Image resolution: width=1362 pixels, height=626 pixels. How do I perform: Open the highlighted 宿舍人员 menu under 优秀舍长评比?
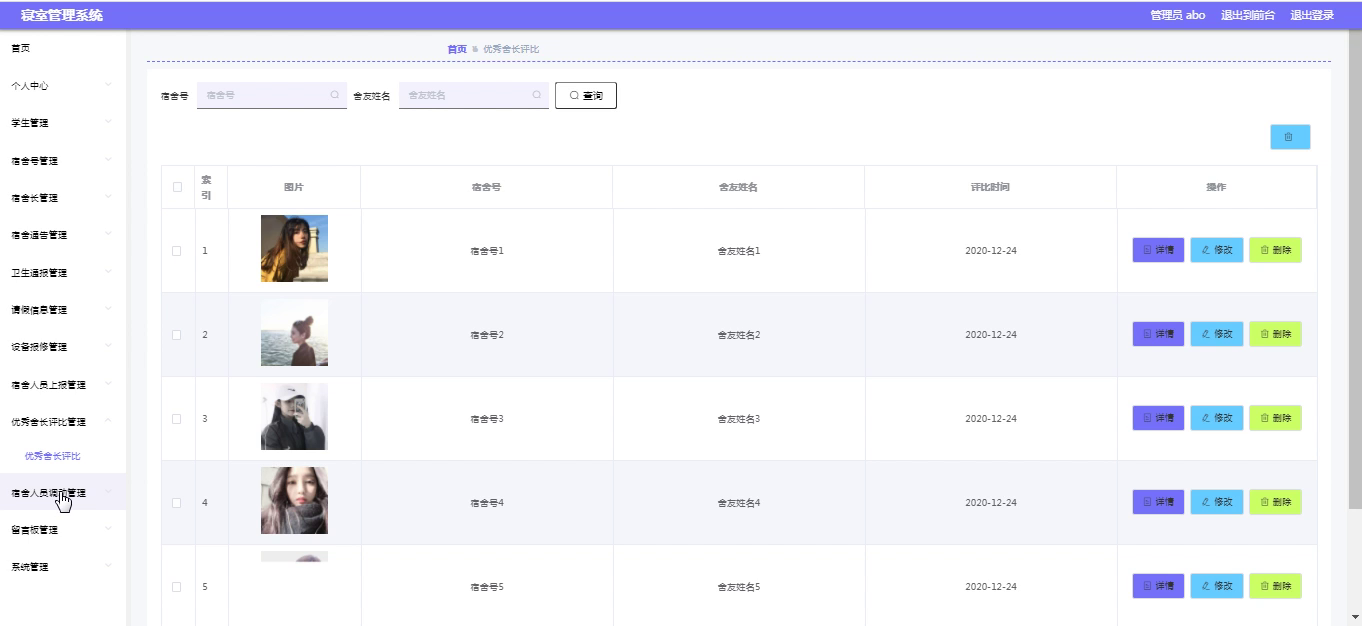(x=63, y=492)
